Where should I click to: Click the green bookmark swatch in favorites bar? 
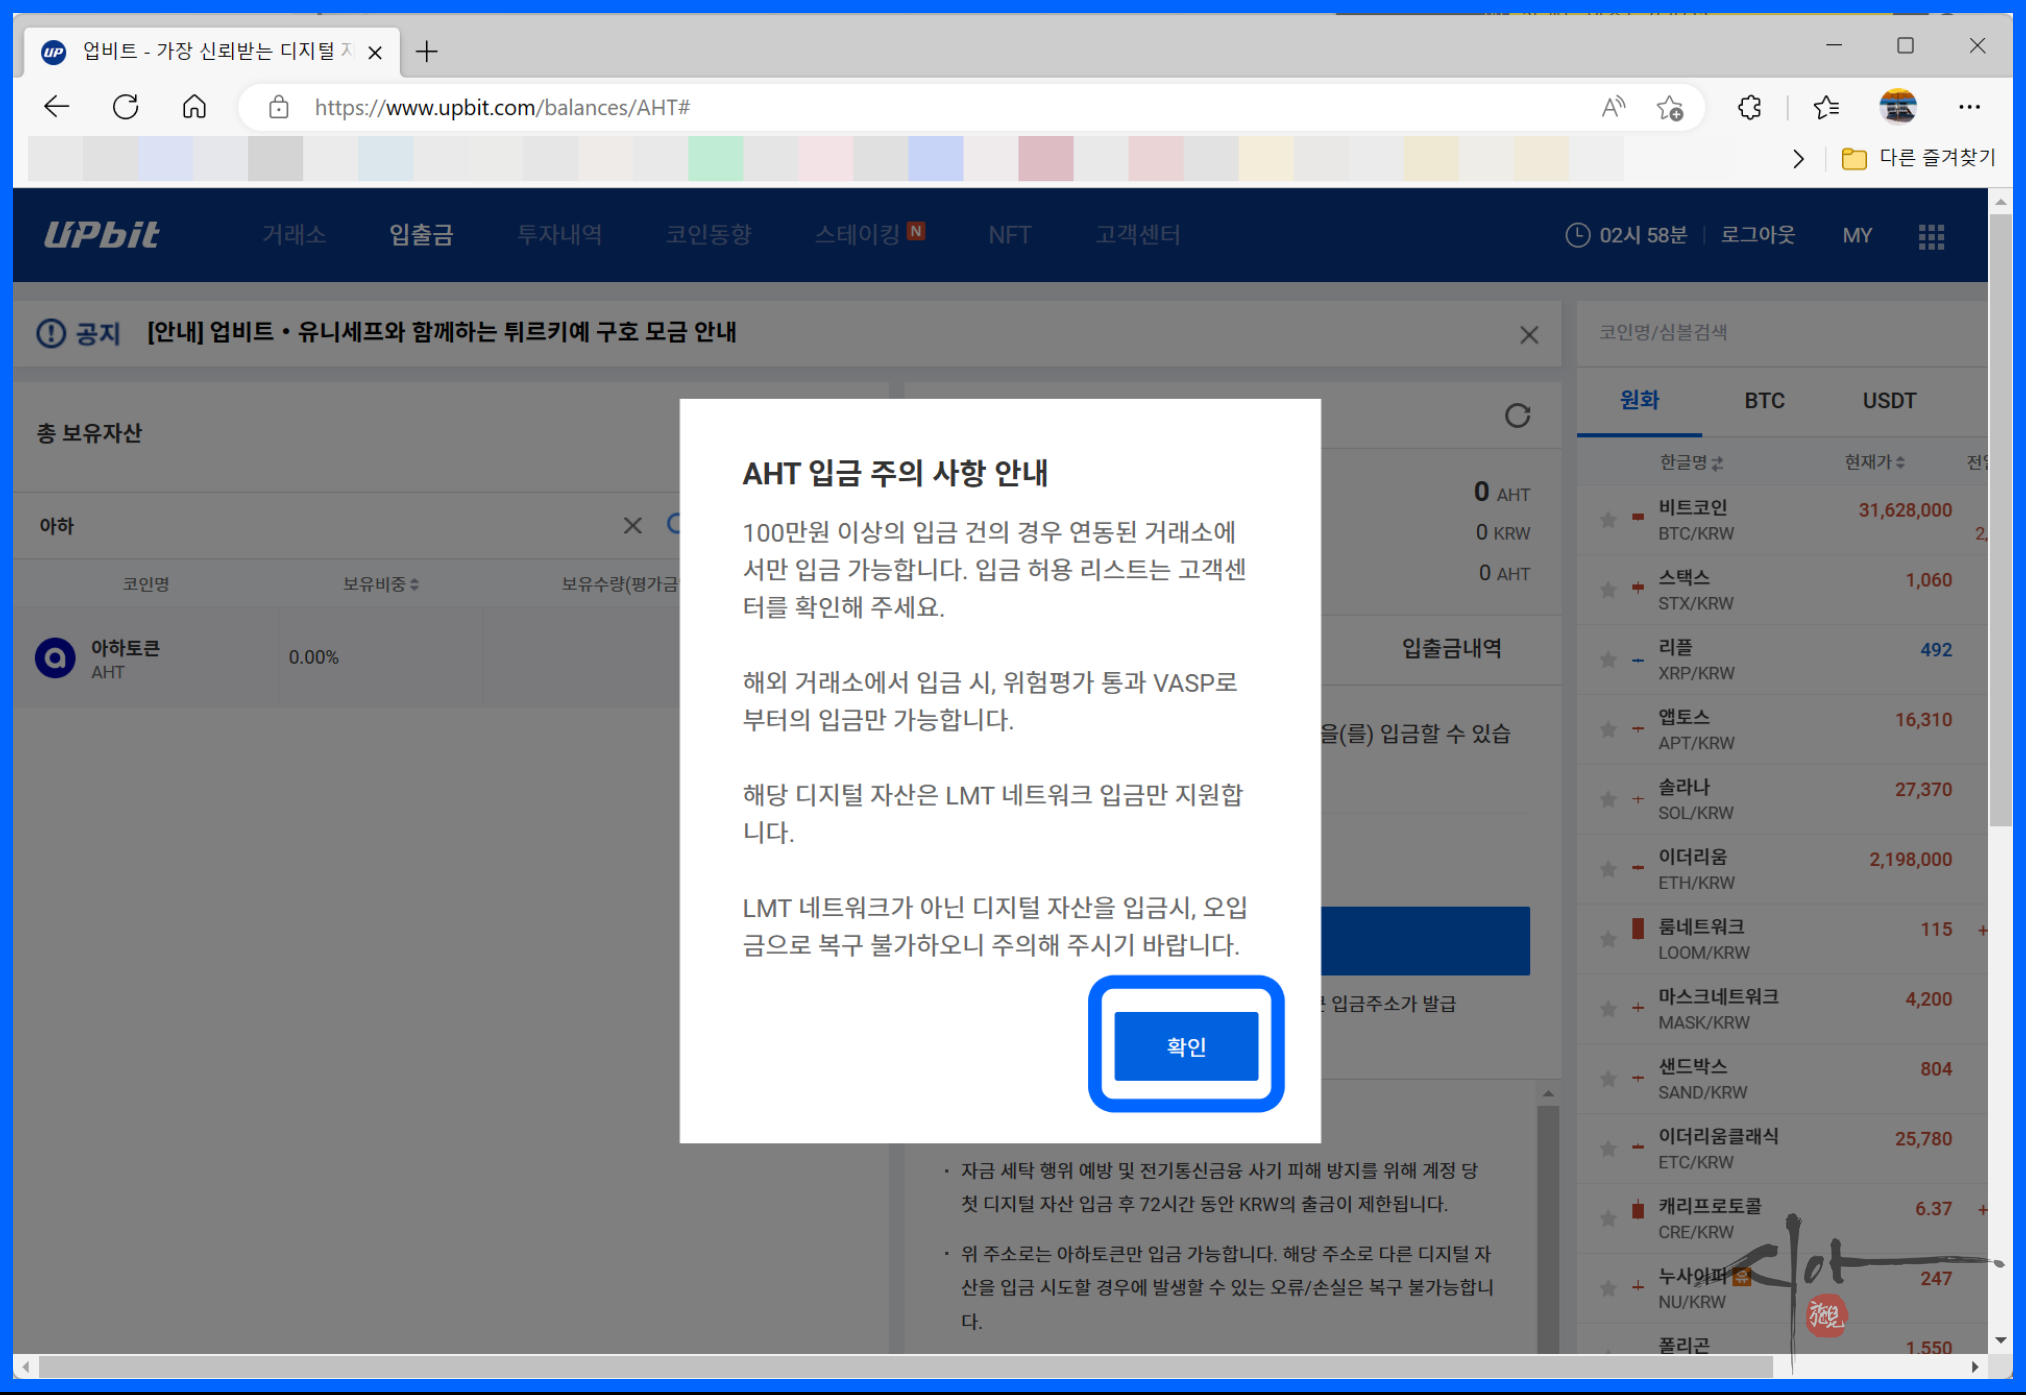(715, 159)
